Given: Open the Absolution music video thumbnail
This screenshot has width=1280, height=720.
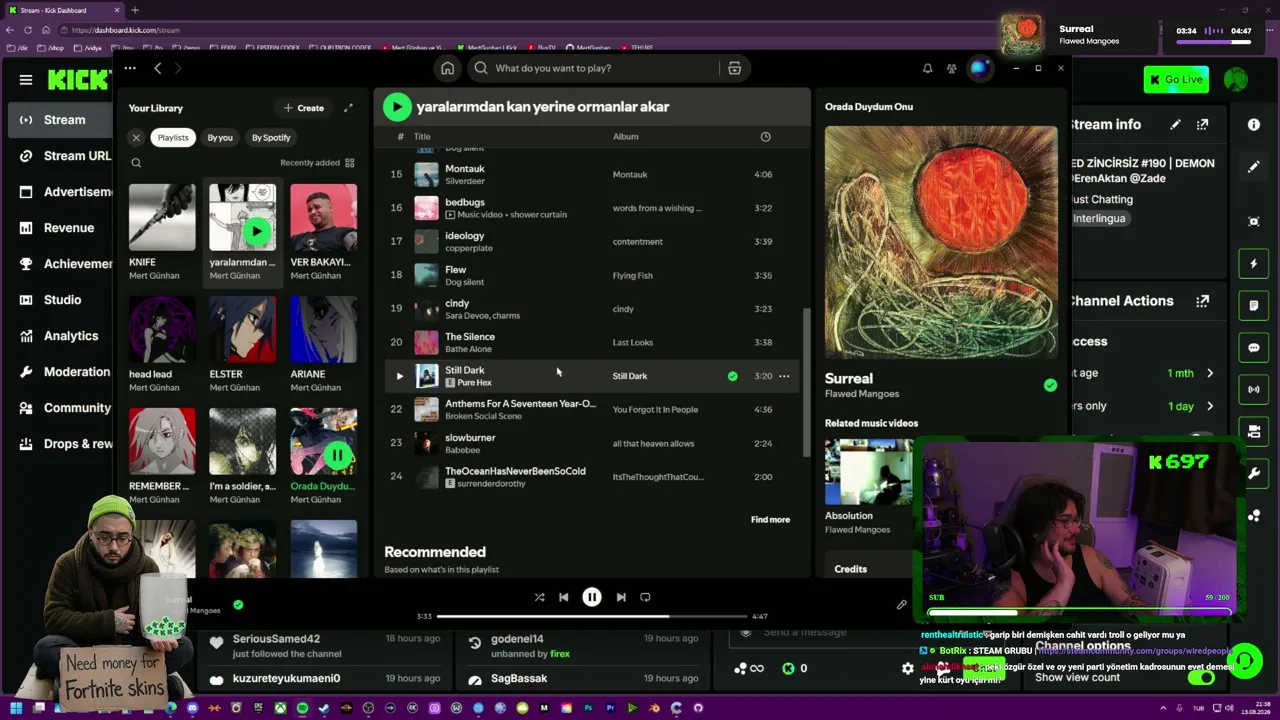Looking at the screenshot, I should click(x=868, y=471).
